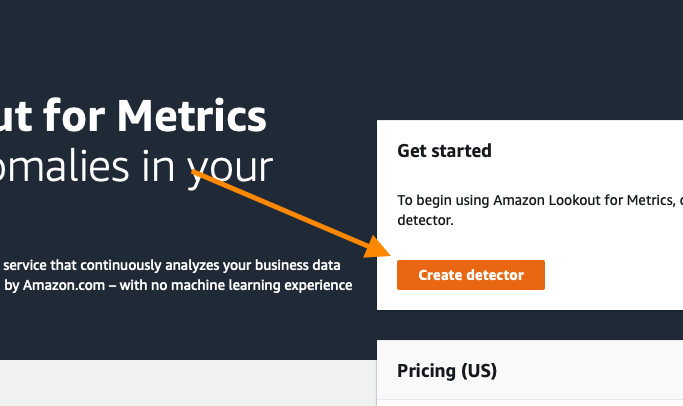Click the word 'Metrics' in the title
The width and height of the screenshot is (683, 406).
192,116
